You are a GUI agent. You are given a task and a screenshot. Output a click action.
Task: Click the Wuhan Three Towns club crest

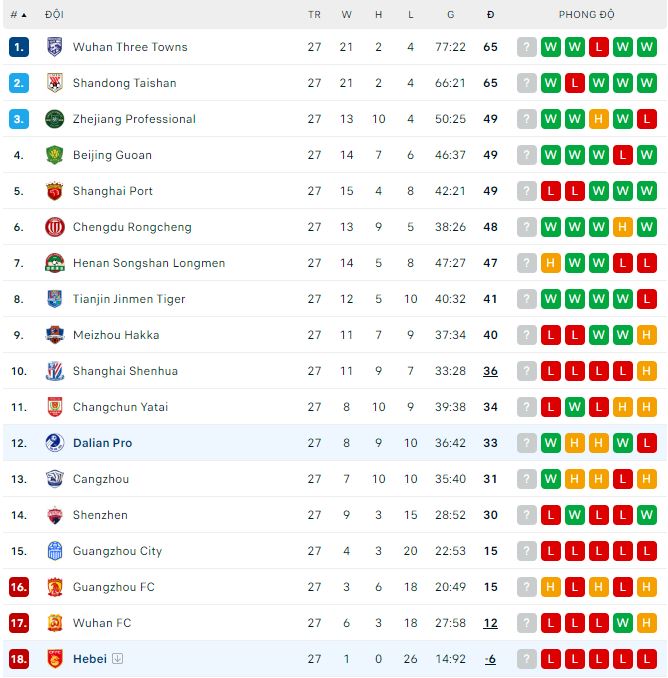pyautogui.click(x=55, y=47)
